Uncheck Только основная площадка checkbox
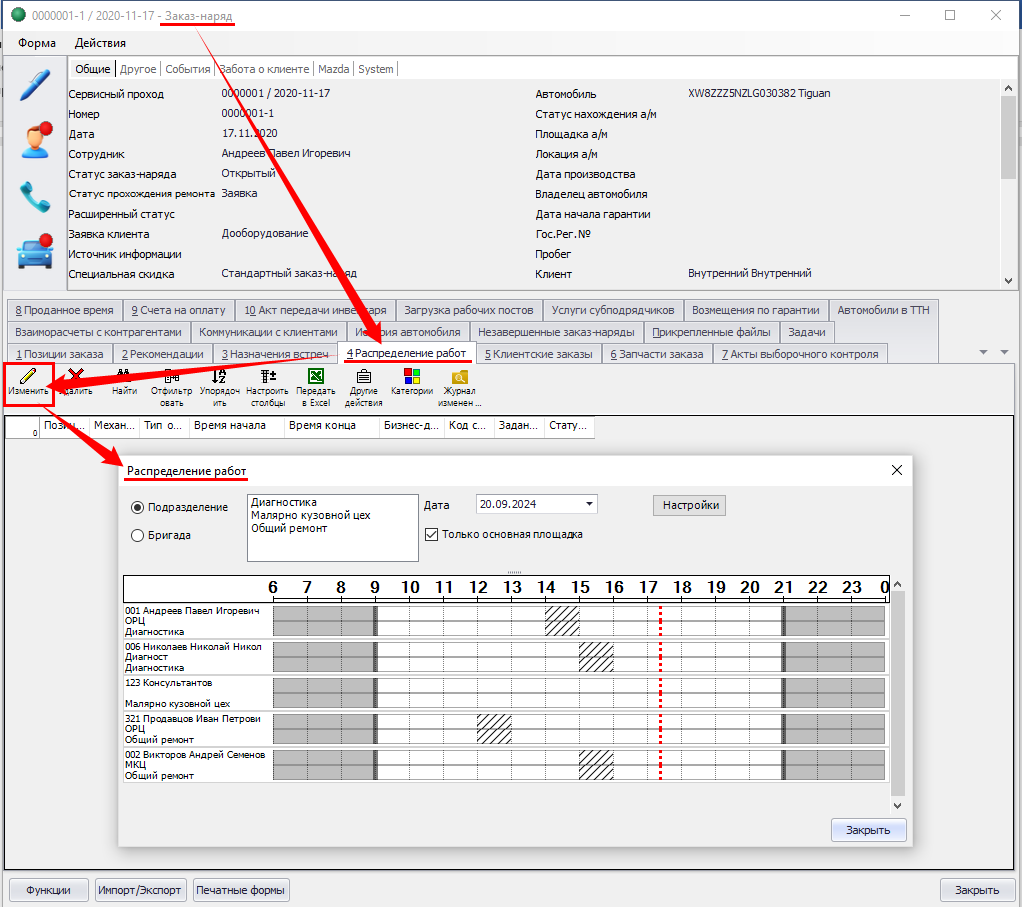Screen dimensions: 1022x907 point(432,534)
